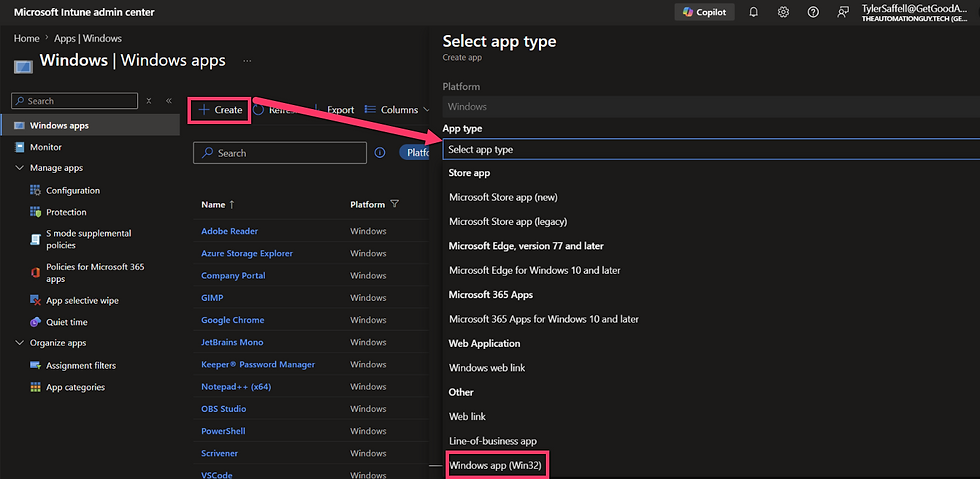Clear the sidebar search with X

coord(149,101)
